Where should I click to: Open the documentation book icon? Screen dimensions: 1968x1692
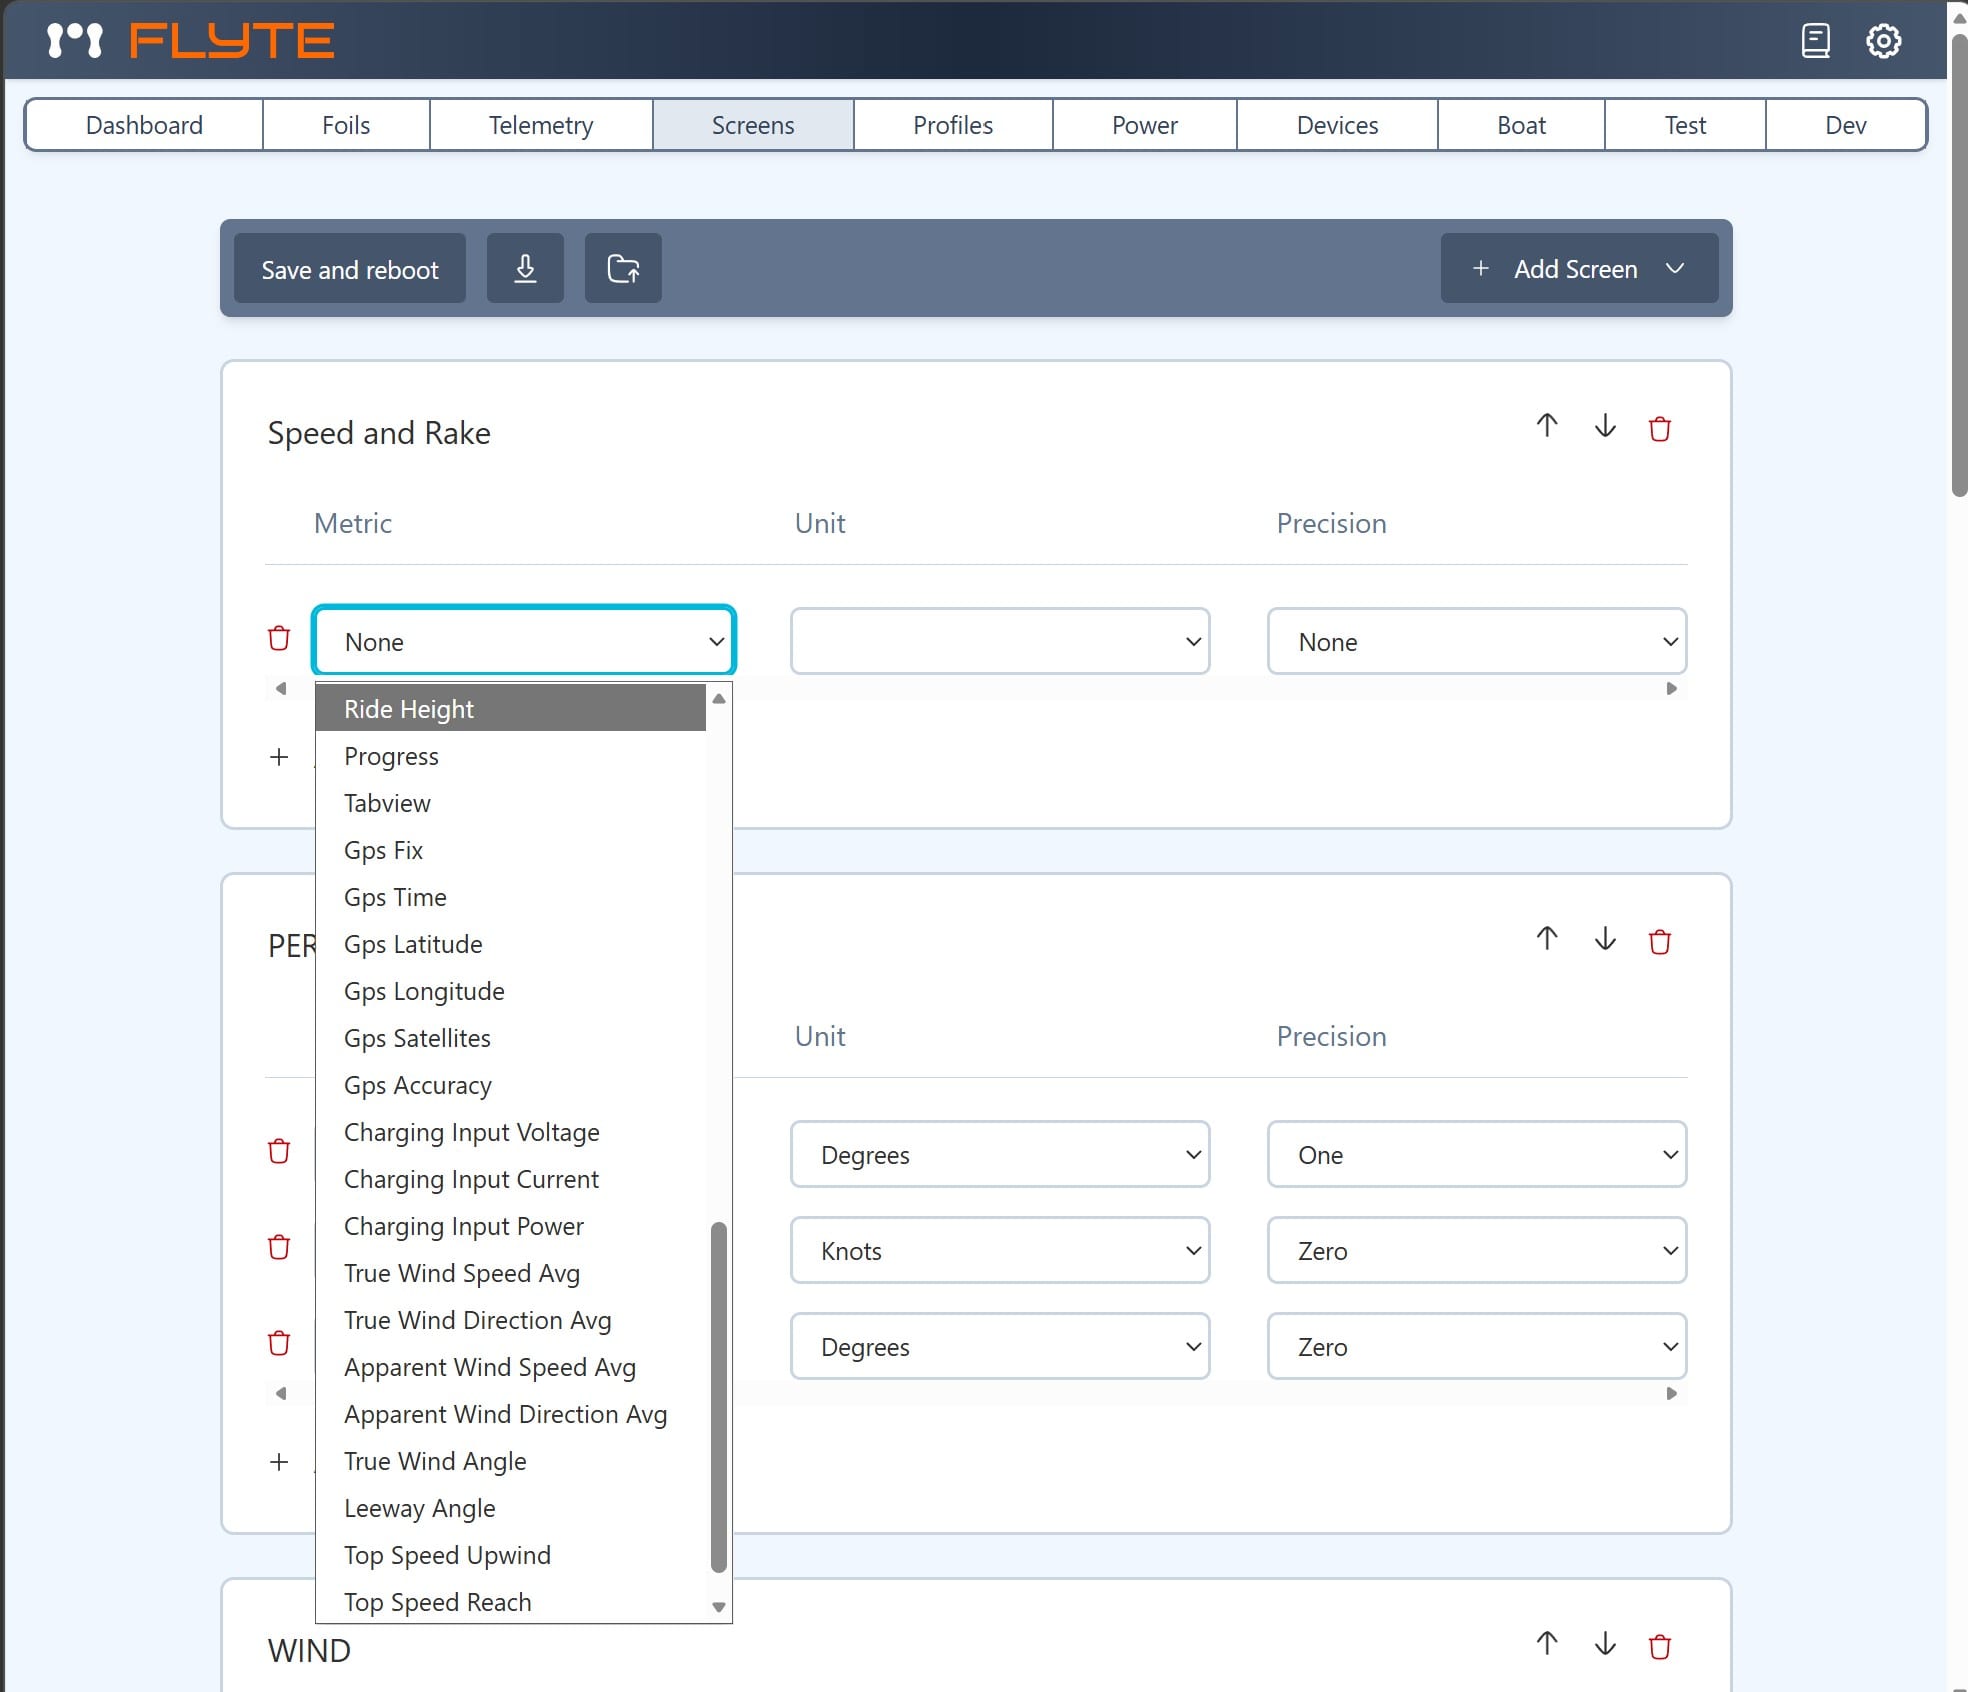(1815, 41)
